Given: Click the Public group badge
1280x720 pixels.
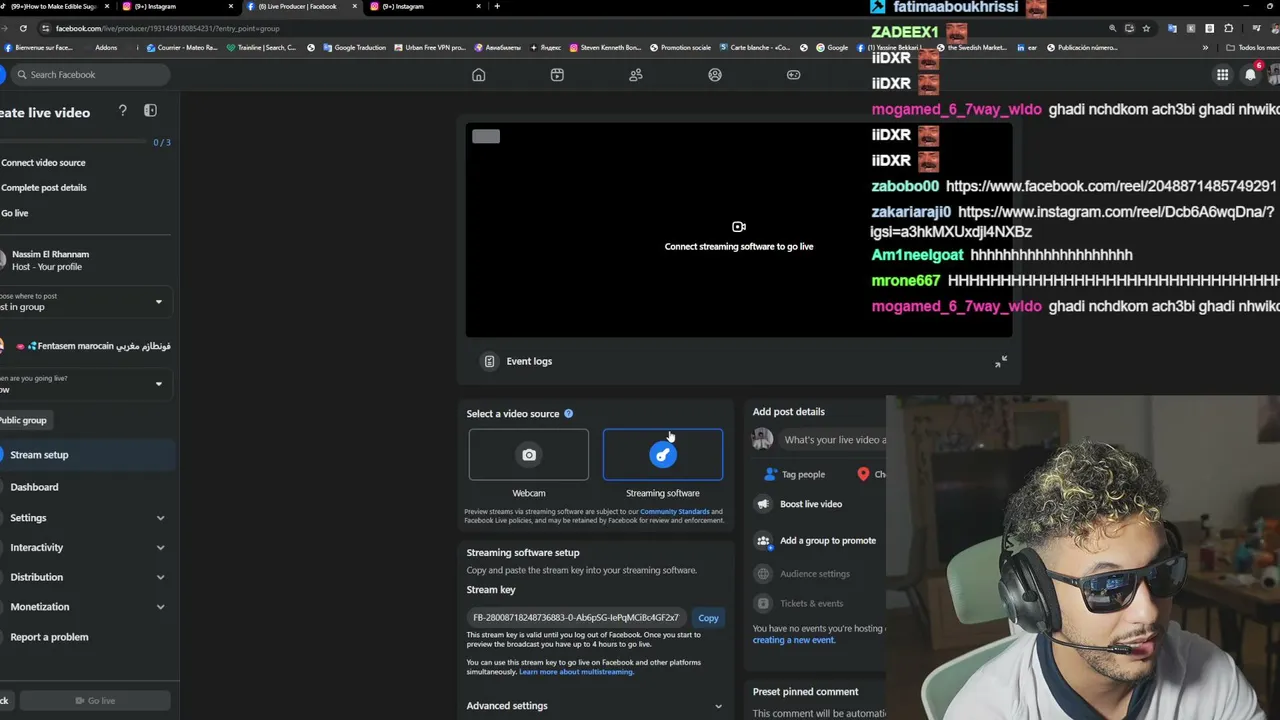Looking at the screenshot, I should 24,421.
